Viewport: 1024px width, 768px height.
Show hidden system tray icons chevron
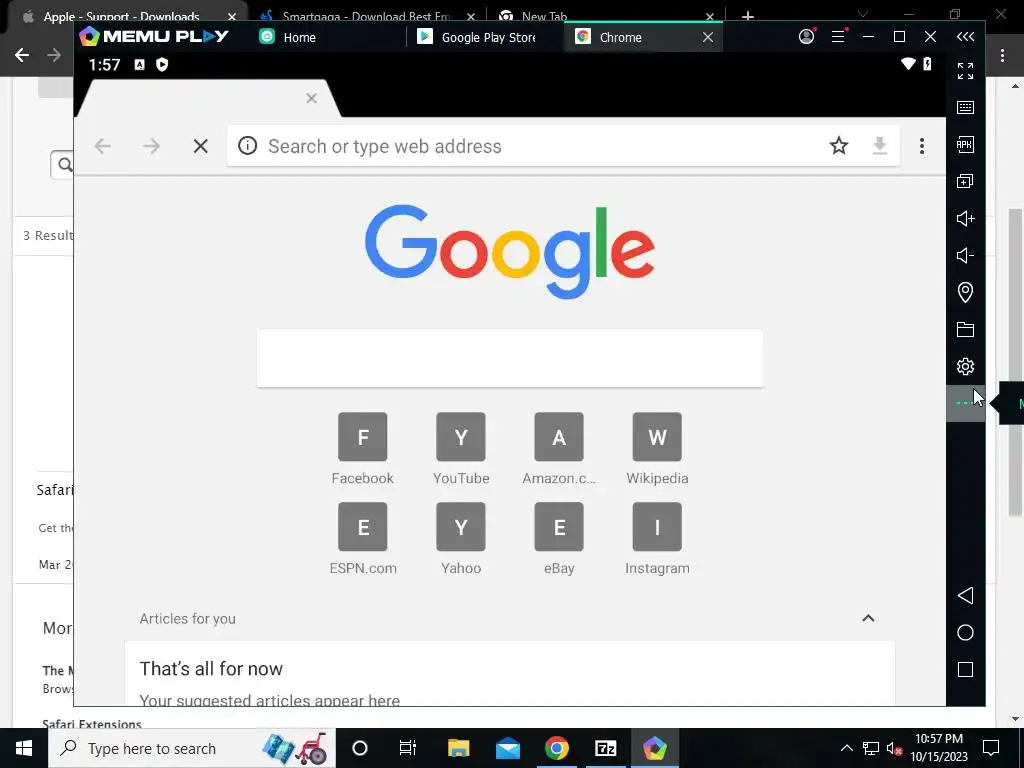846,748
